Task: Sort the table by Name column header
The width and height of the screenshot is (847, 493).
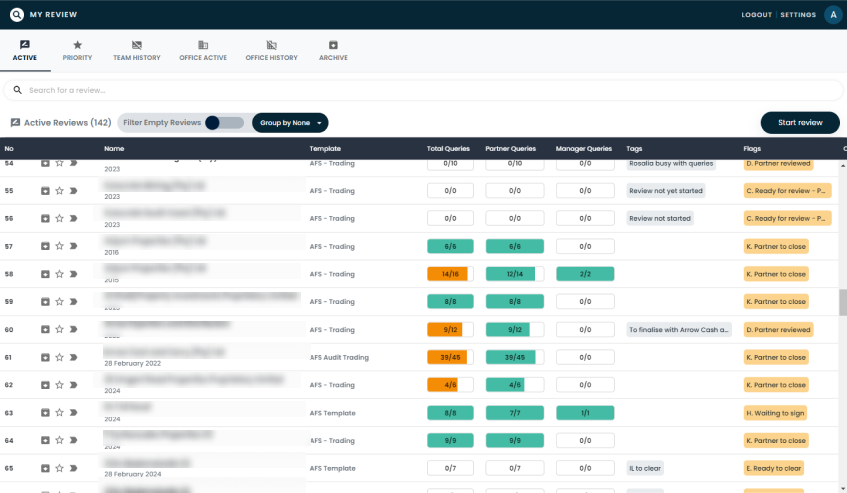Action: point(113,149)
